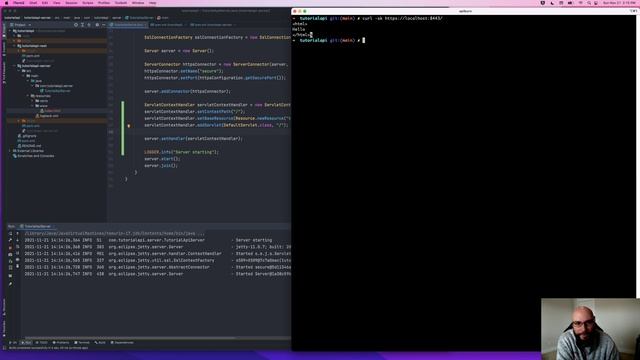Open iTerm2 Shell menu
The height and width of the screenshot is (360, 640).
[33, 3]
